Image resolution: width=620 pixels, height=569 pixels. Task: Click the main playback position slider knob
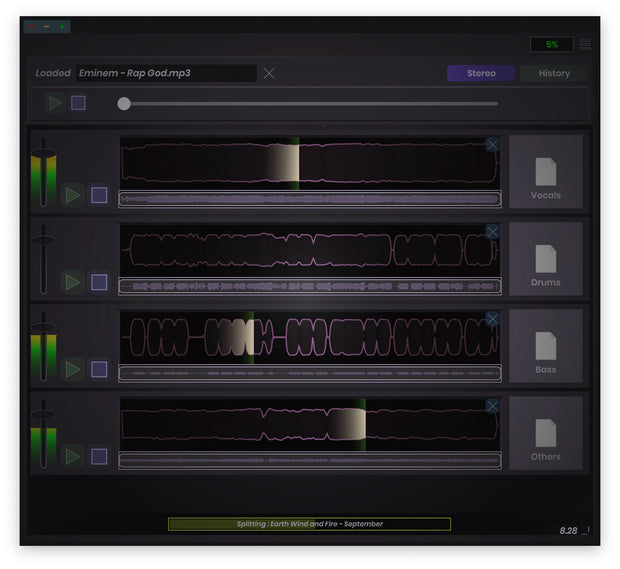point(124,104)
